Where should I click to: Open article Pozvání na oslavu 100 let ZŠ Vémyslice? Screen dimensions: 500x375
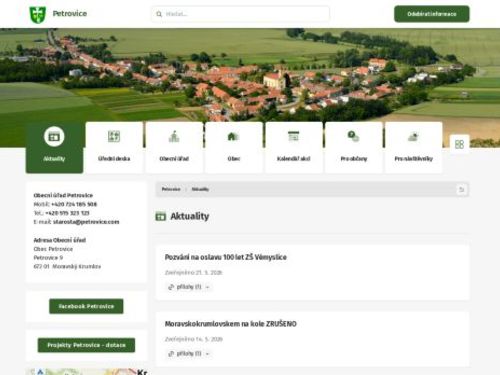pos(226,257)
